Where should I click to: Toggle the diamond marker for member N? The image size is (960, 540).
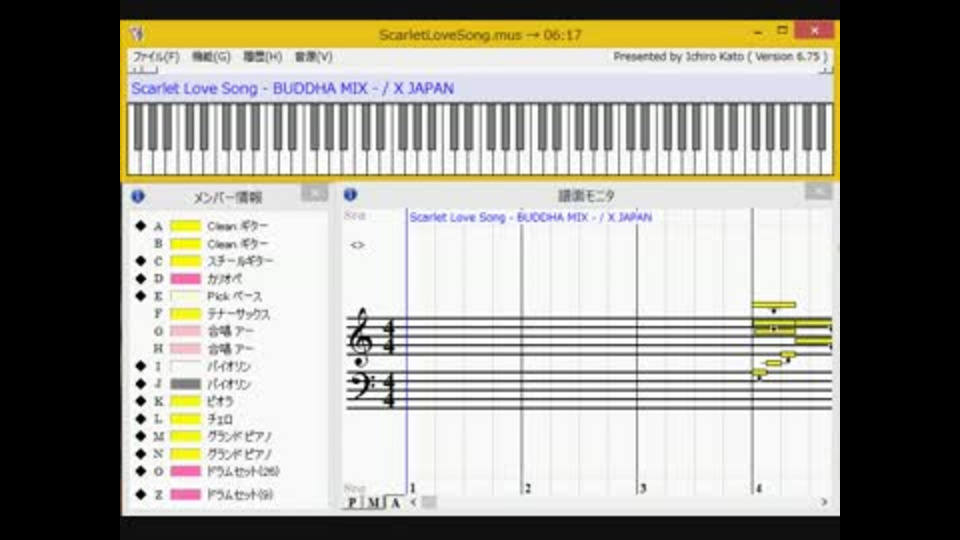point(141,454)
